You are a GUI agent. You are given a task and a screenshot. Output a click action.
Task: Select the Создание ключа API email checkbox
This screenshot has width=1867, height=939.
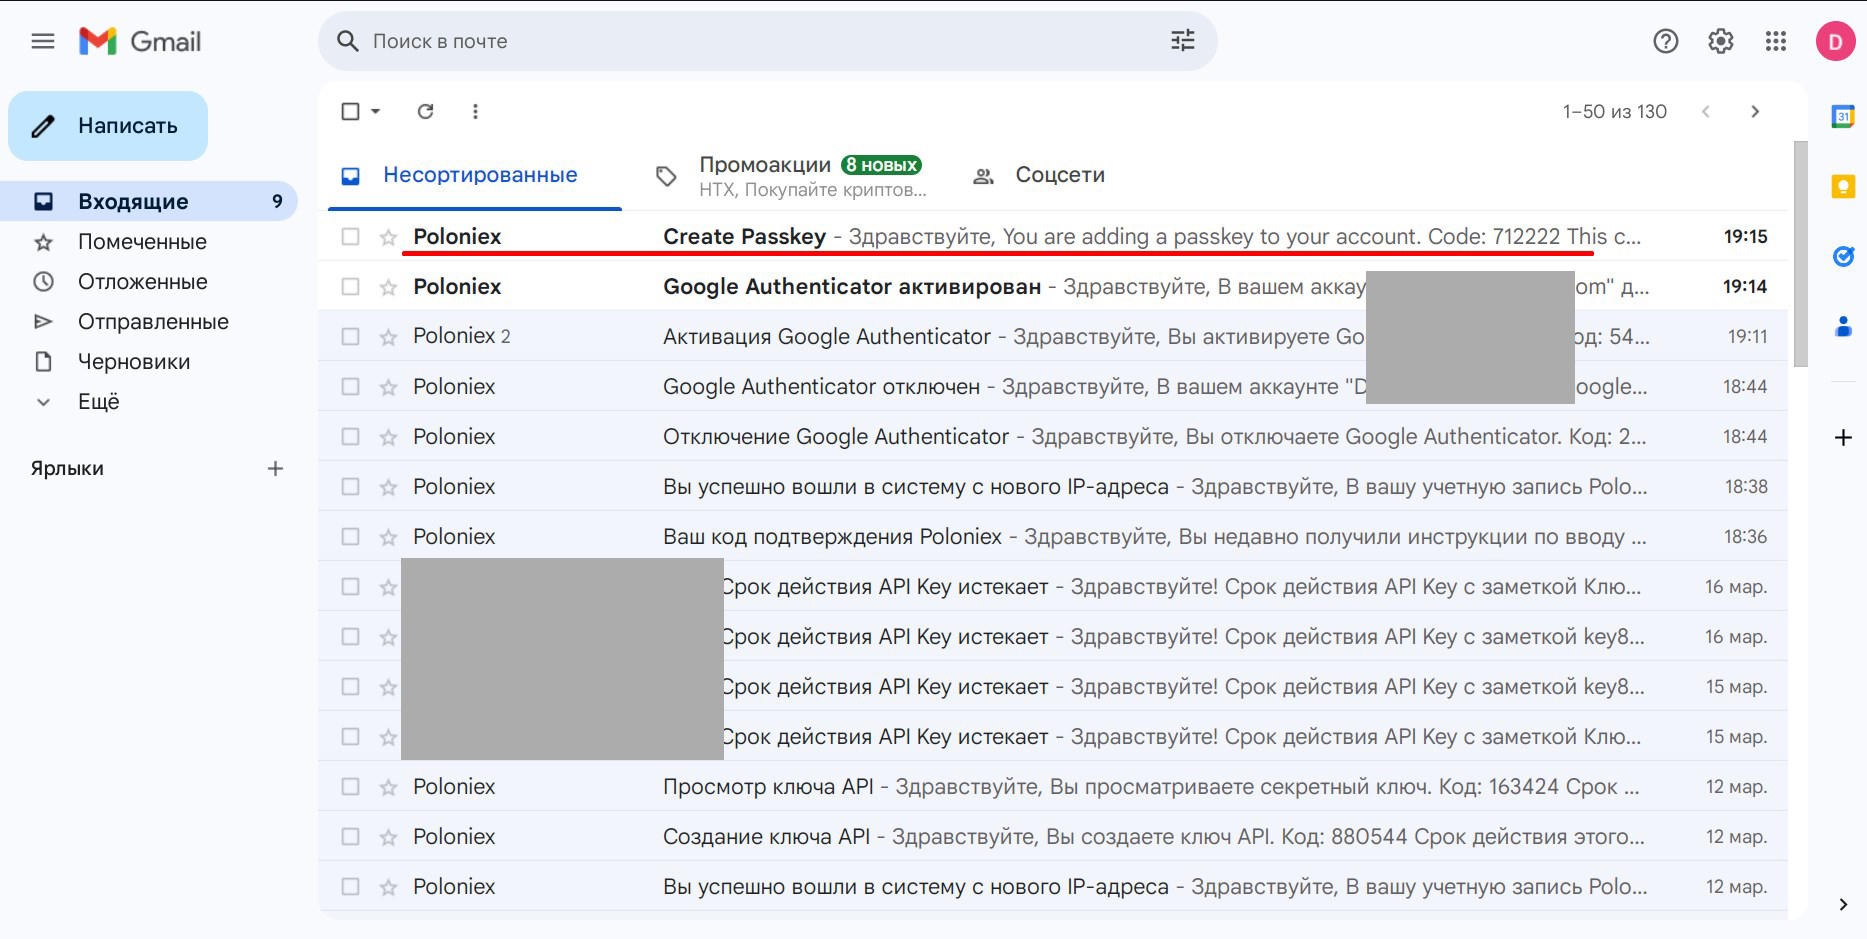click(350, 837)
